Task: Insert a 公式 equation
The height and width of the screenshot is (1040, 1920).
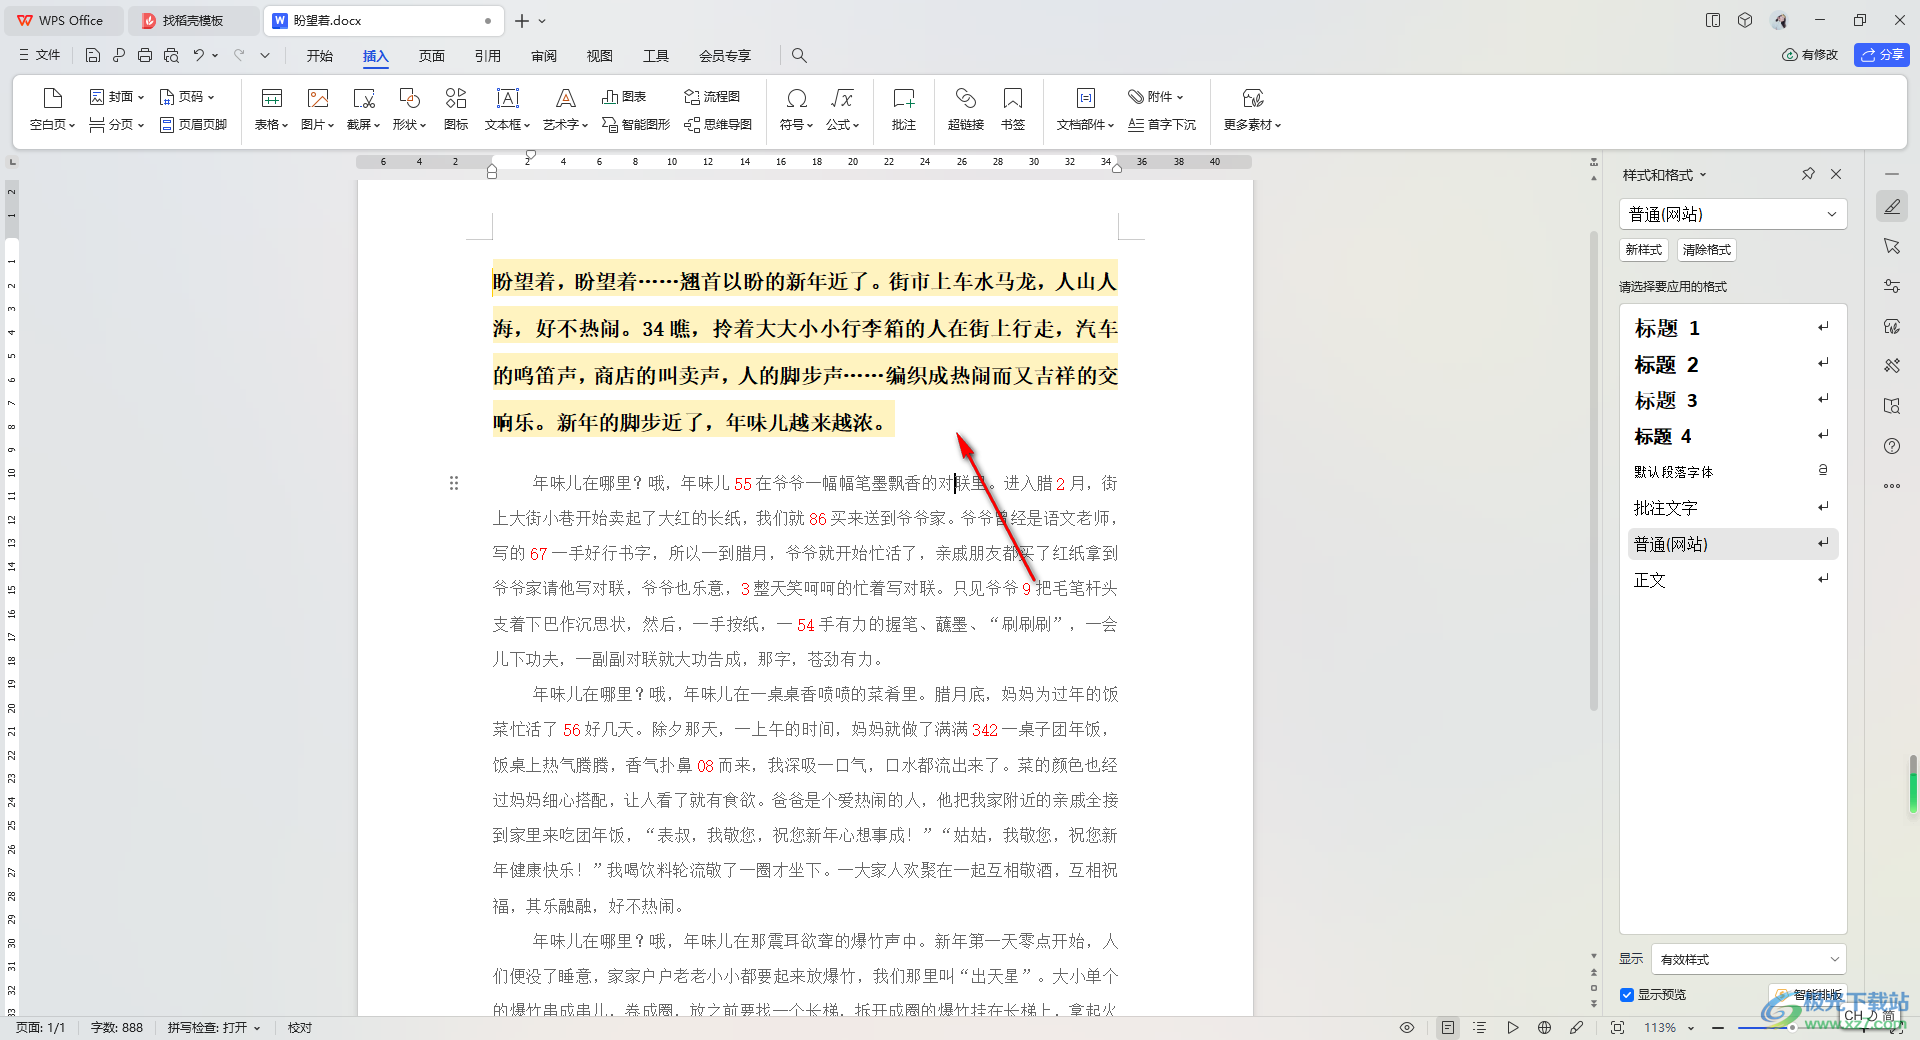Action: (x=842, y=98)
